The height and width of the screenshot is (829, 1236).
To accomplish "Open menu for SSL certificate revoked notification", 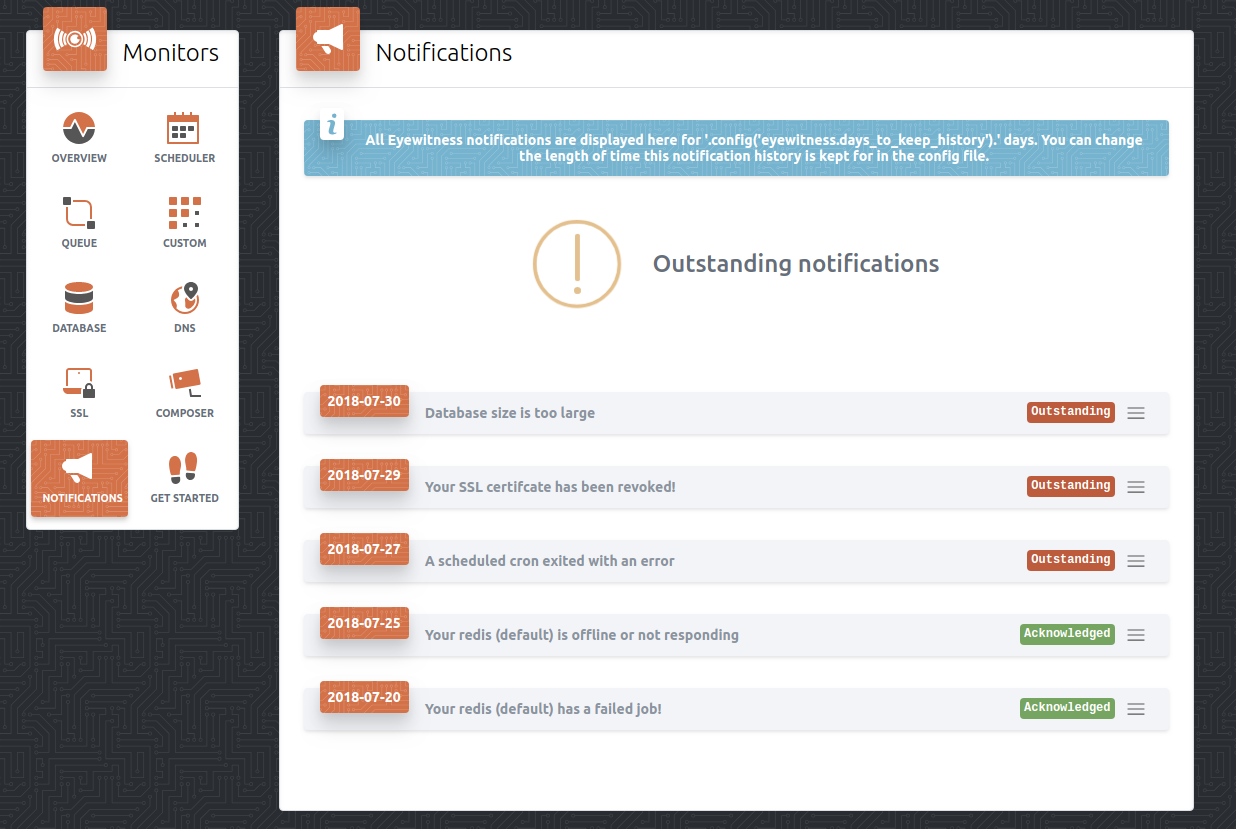I will click(x=1136, y=487).
